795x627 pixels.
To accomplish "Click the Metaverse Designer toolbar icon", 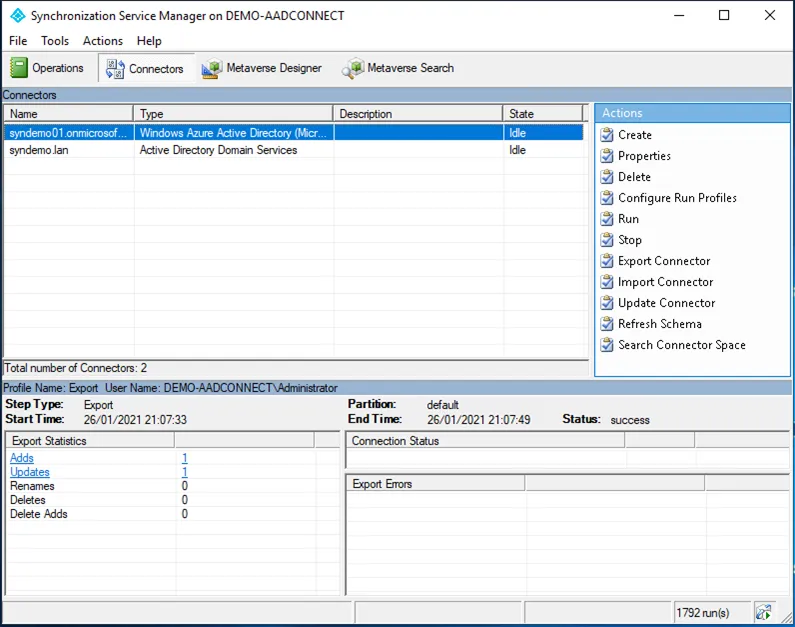I will [x=211, y=69].
